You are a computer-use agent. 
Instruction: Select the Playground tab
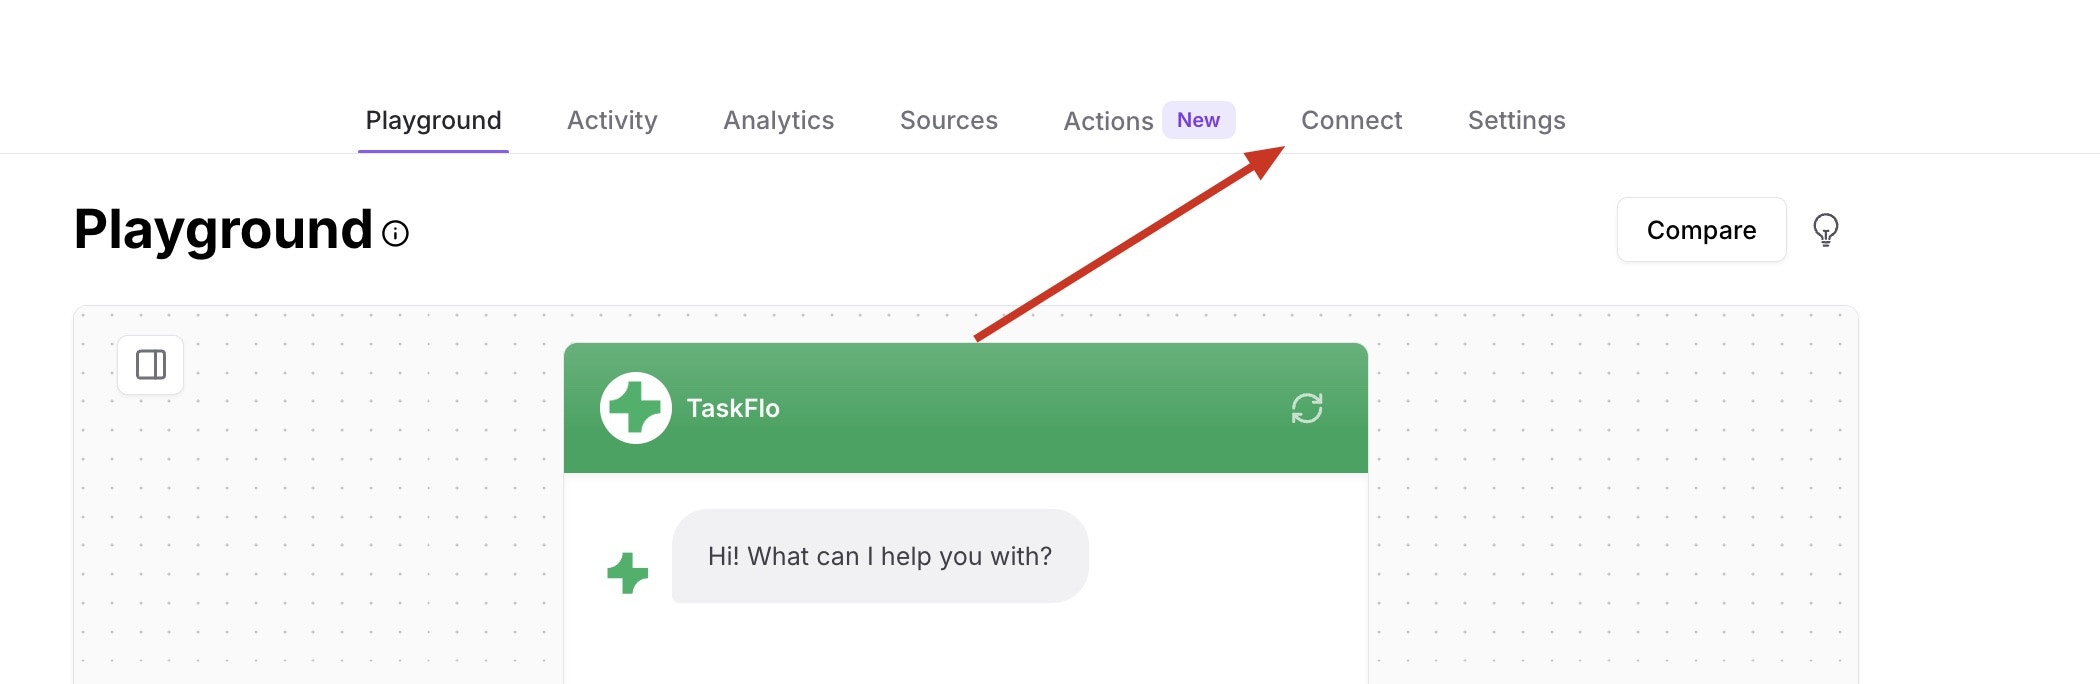point(433,120)
